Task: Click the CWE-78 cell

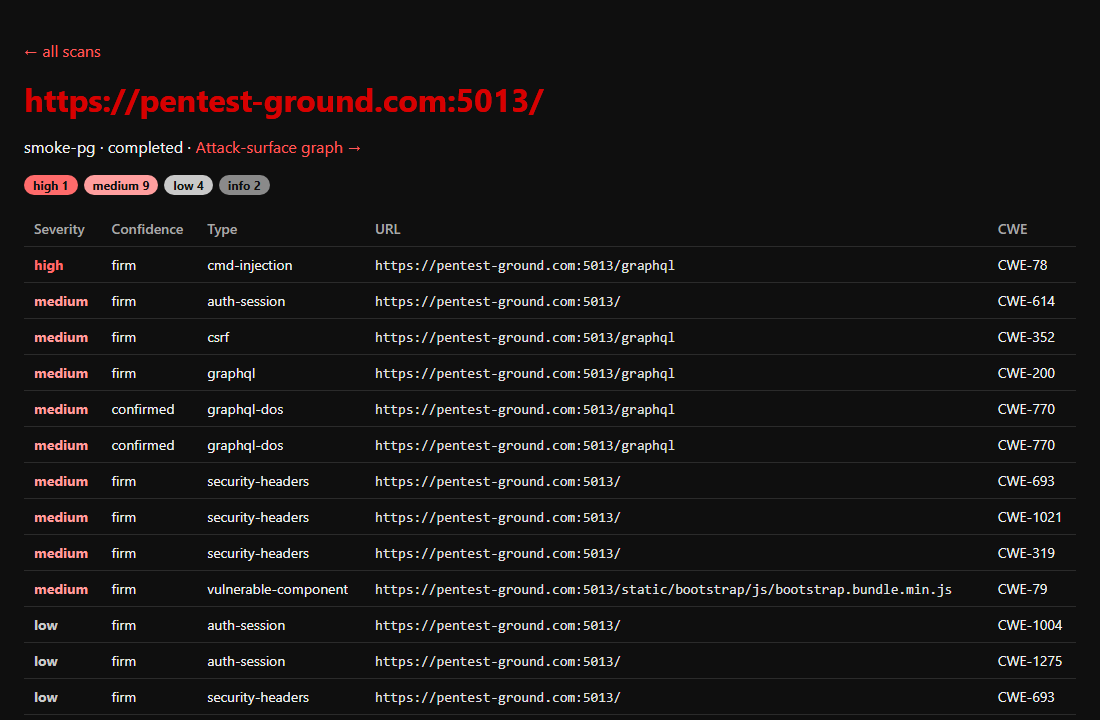Action: [x=1022, y=265]
